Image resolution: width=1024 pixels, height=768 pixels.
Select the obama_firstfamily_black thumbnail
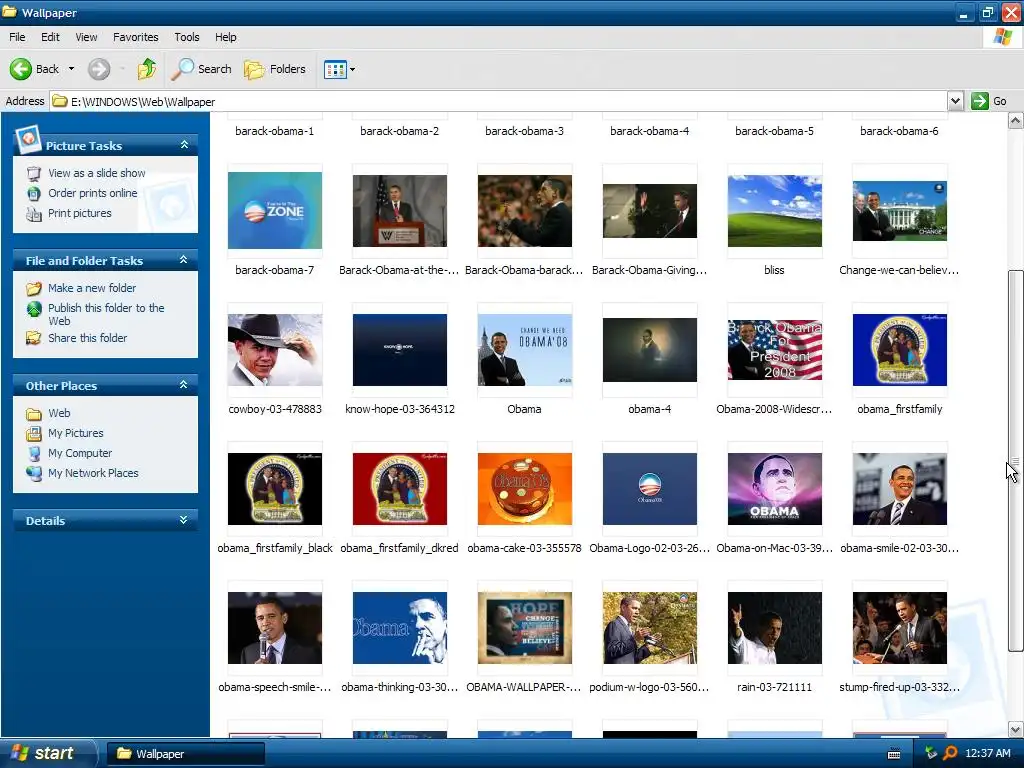275,489
